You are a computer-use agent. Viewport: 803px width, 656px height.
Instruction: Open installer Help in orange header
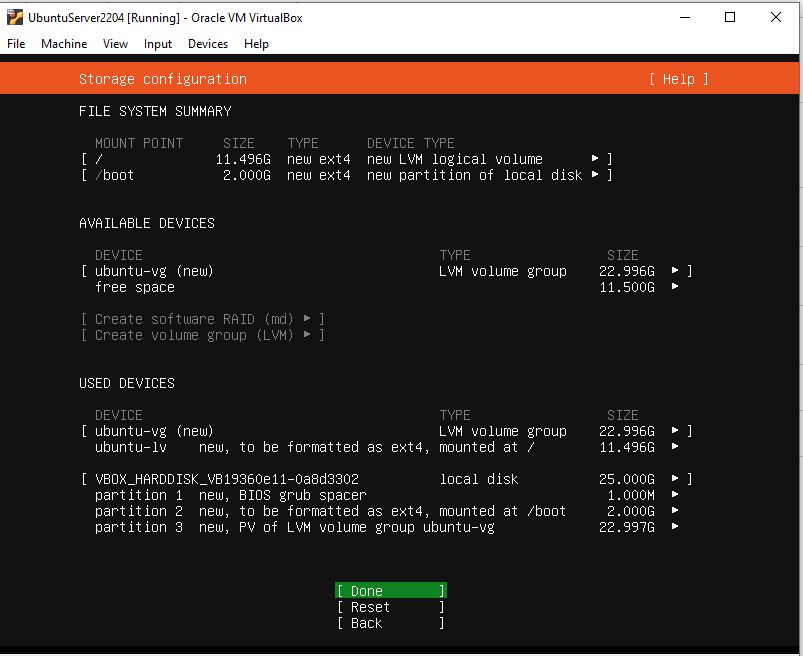(679, 79)
